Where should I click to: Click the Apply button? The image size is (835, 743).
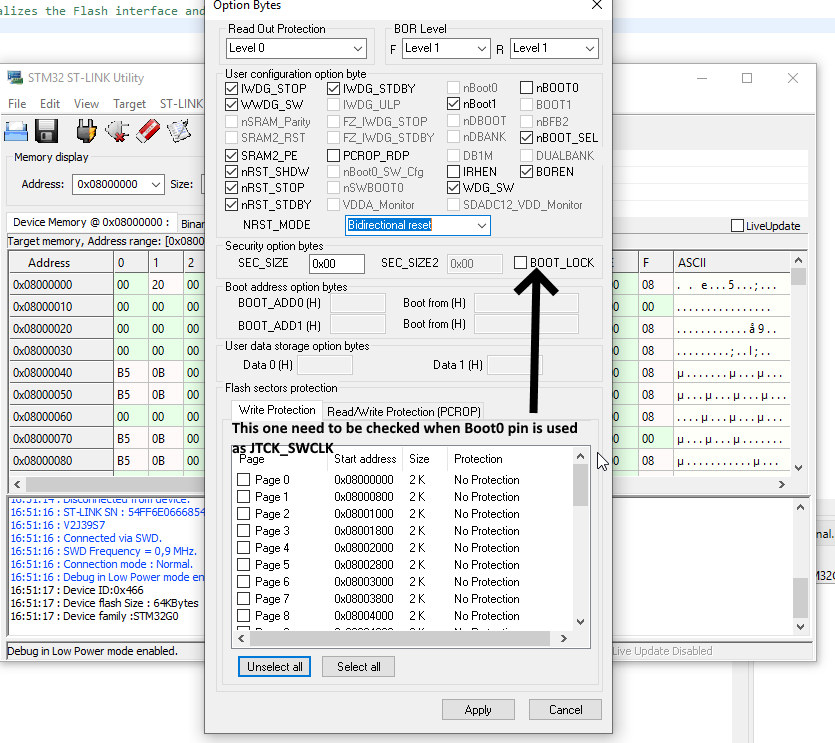pos(478,710)
